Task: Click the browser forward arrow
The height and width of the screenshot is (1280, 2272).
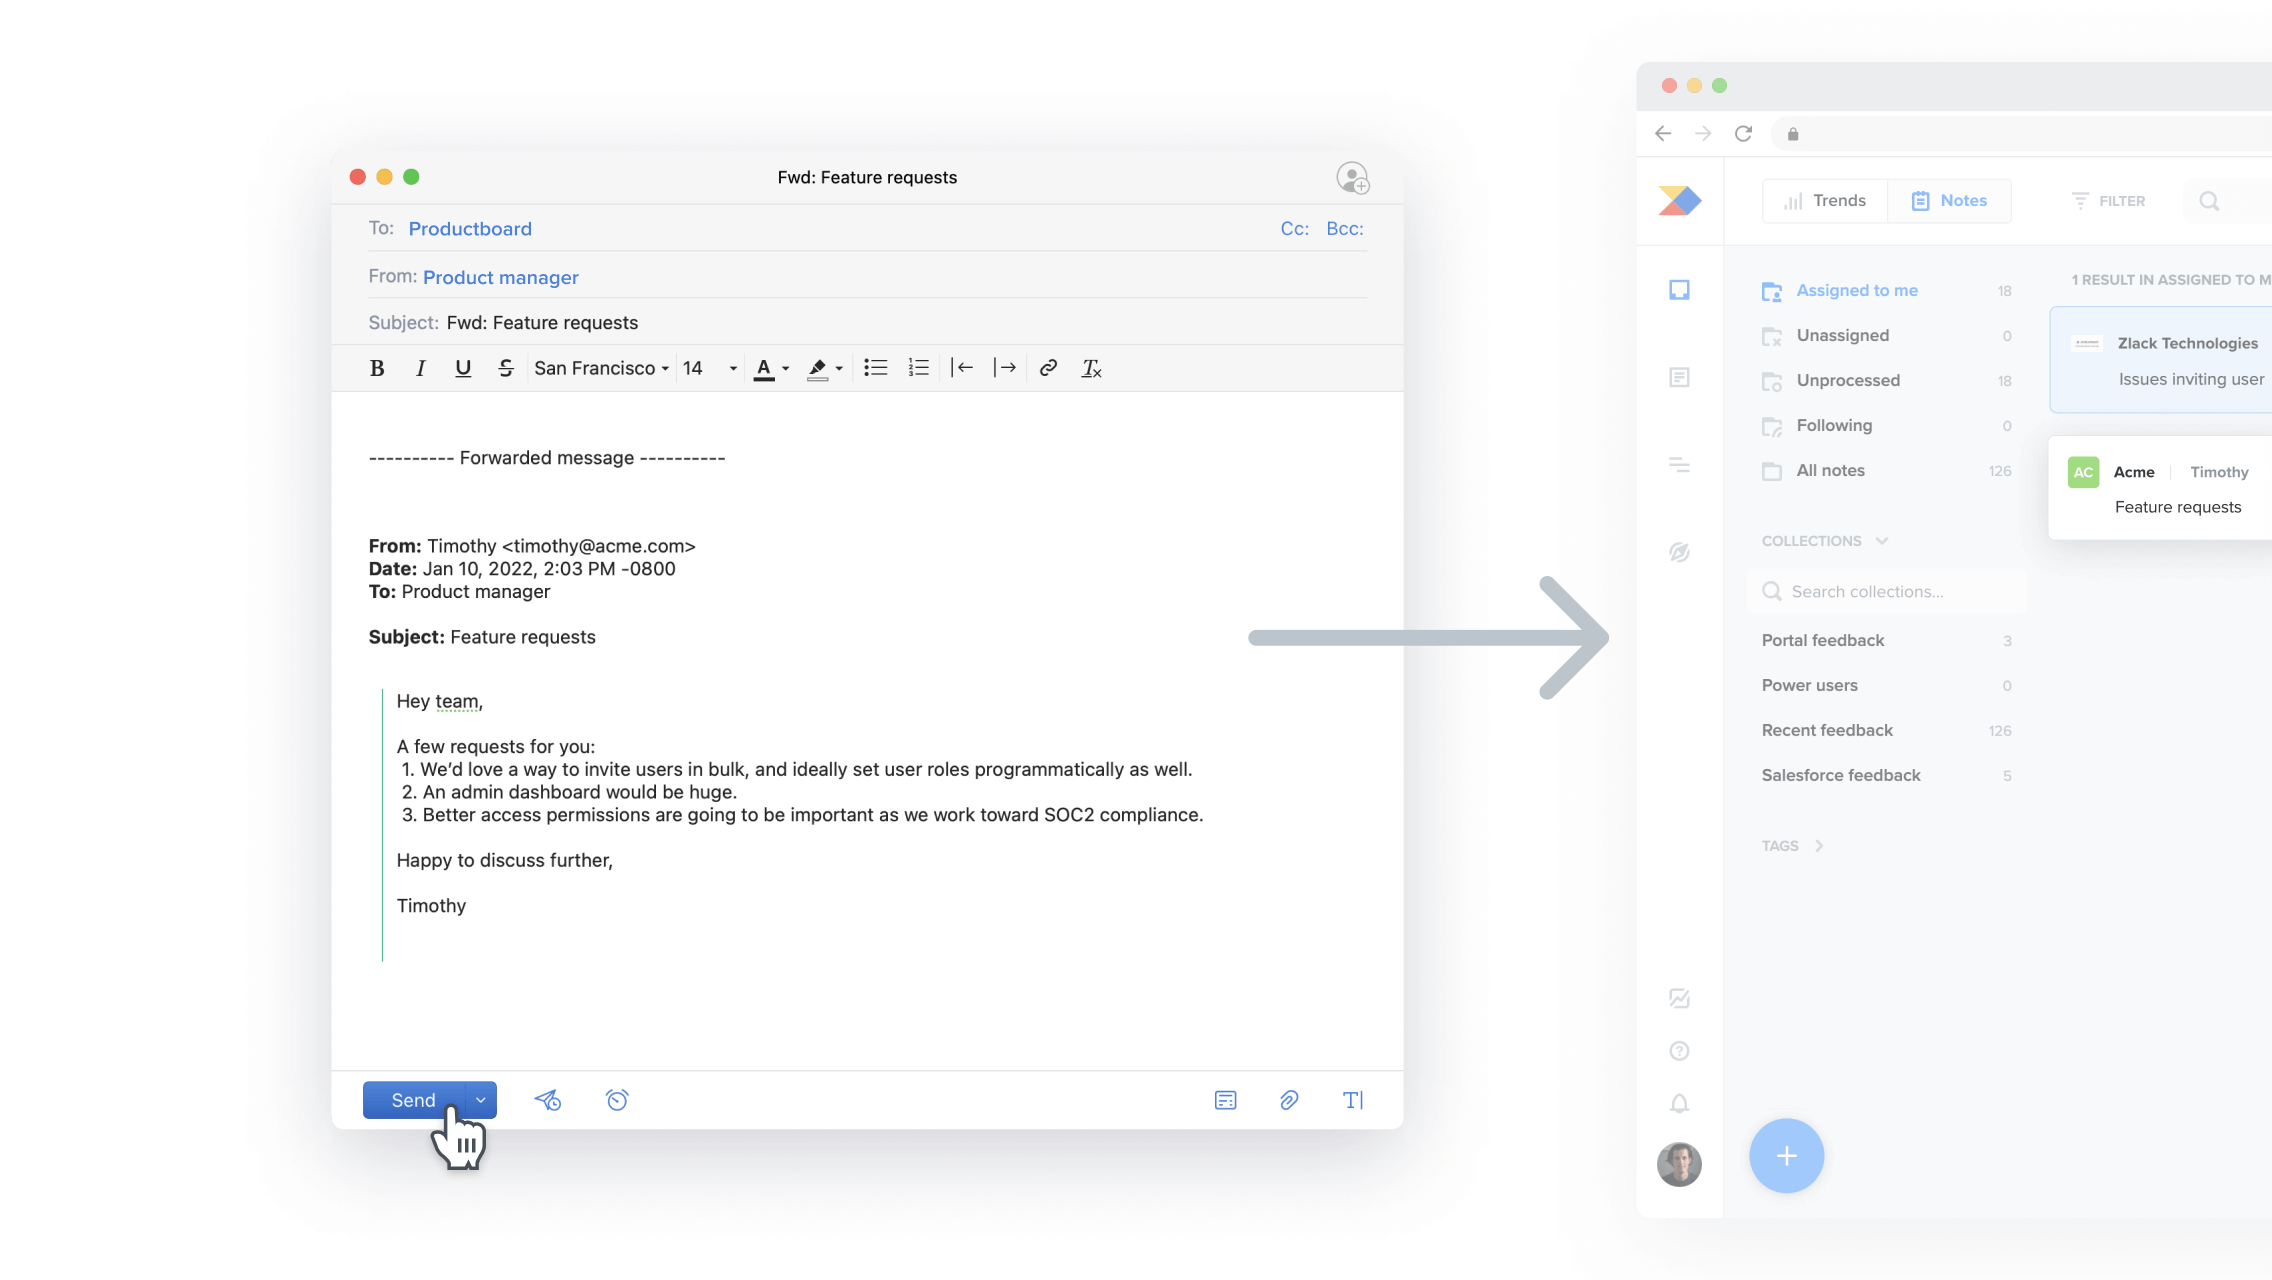Action: point(1703,134)
